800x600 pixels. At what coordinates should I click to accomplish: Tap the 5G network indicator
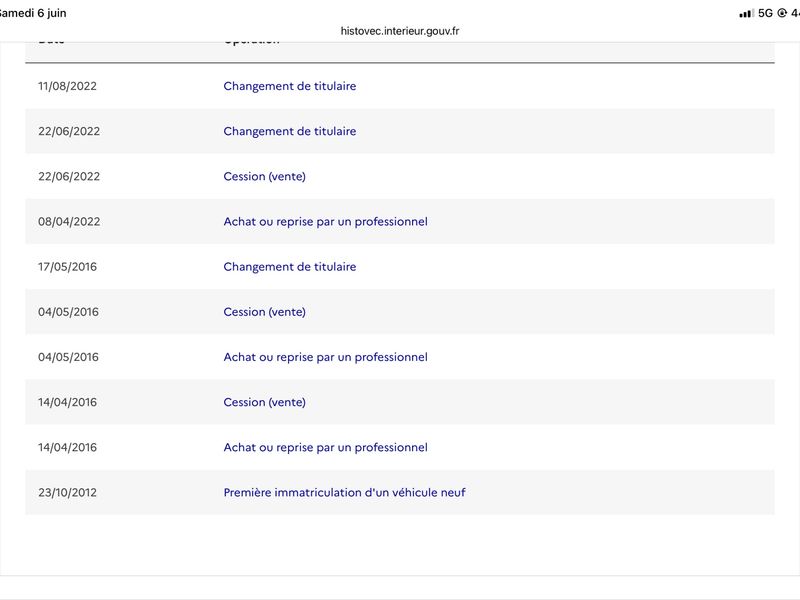765,13
